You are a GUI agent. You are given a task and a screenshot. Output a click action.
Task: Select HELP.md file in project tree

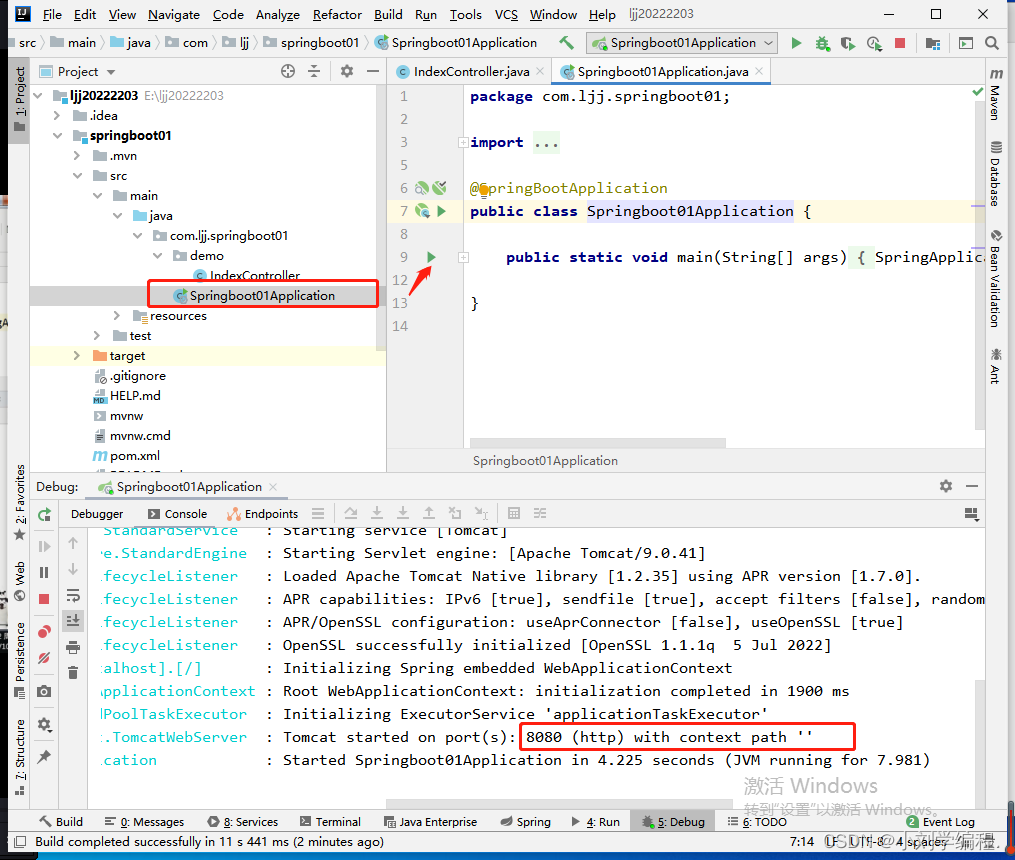[x=135, y=395]
